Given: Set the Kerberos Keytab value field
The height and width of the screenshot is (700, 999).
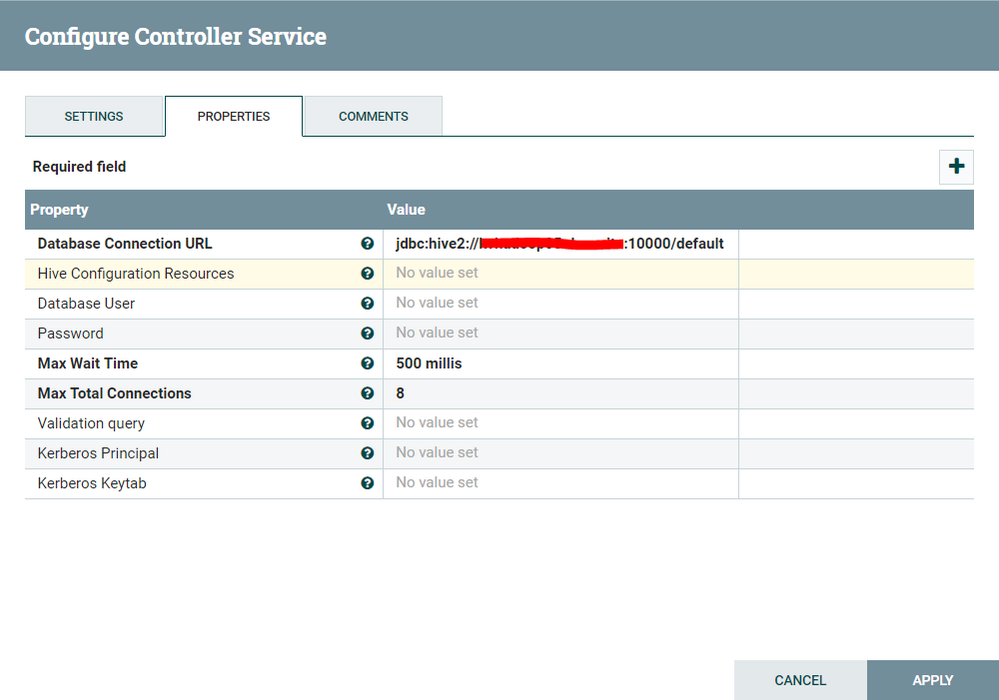Looking at the screenshot, I should pyautogui.click(x=560, y=484).
